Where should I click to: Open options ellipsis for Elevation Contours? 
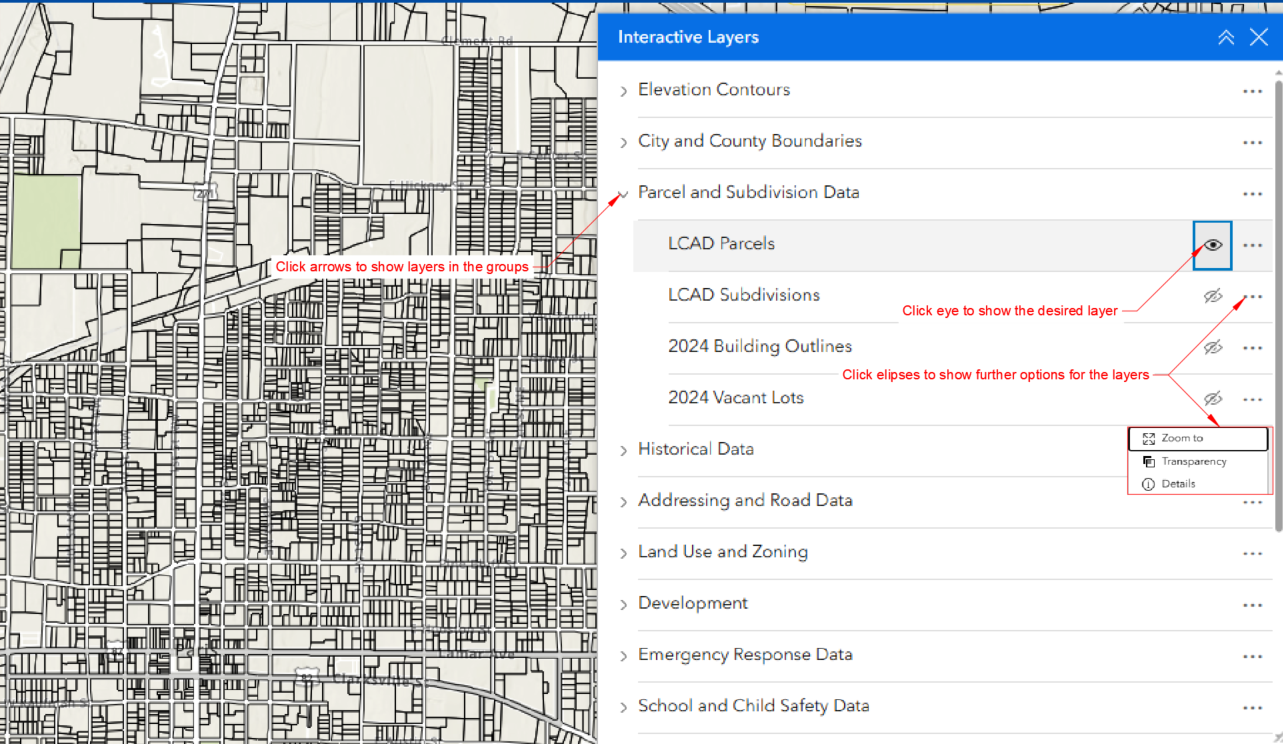click(1252, 91)
